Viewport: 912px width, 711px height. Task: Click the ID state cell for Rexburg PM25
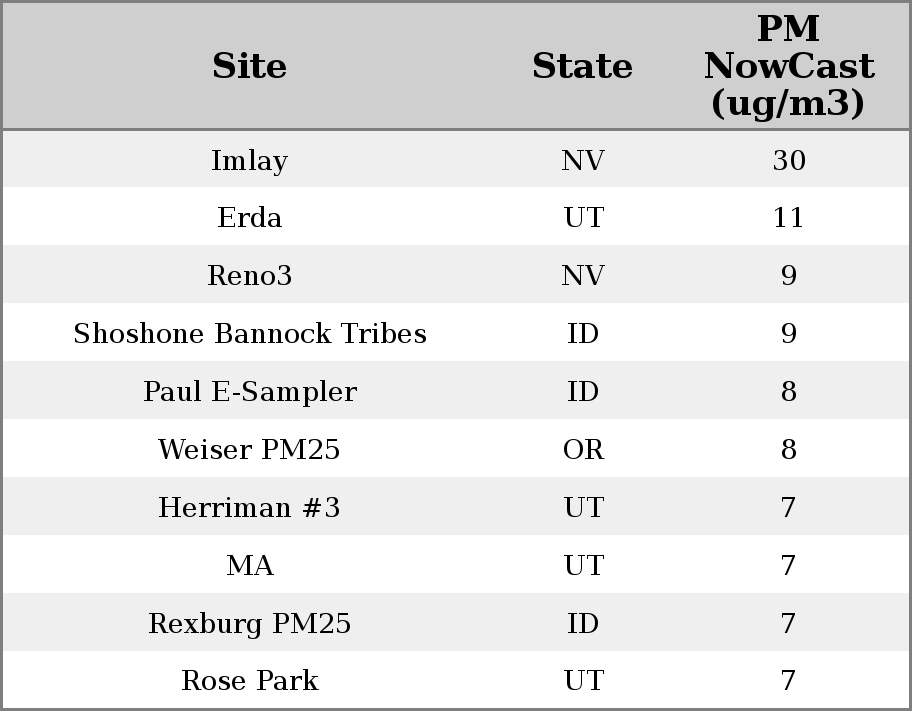(583, 624)
